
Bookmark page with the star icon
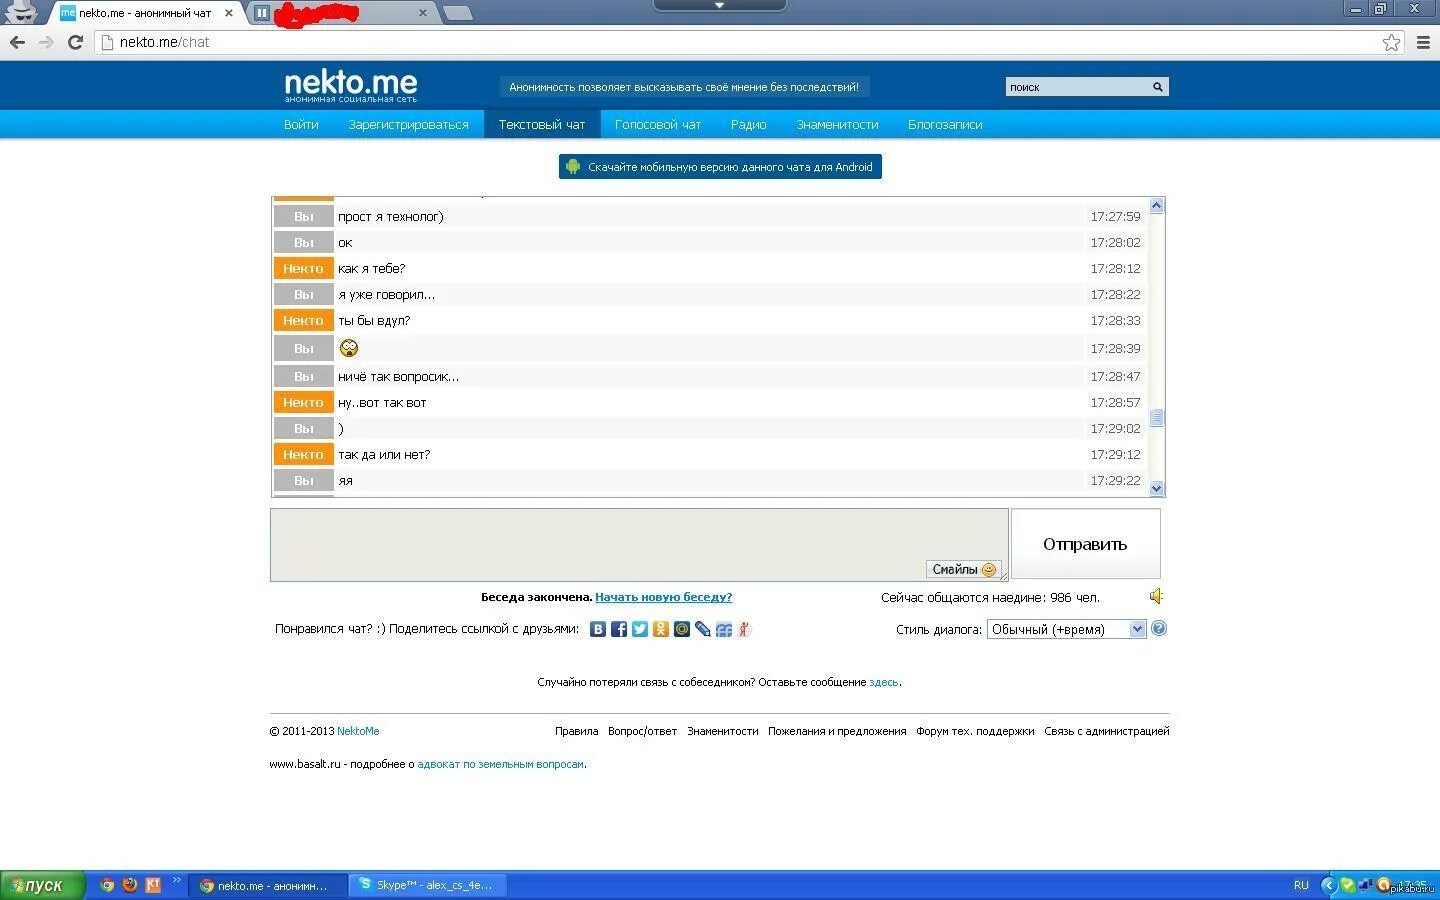tap(1391, 42)
